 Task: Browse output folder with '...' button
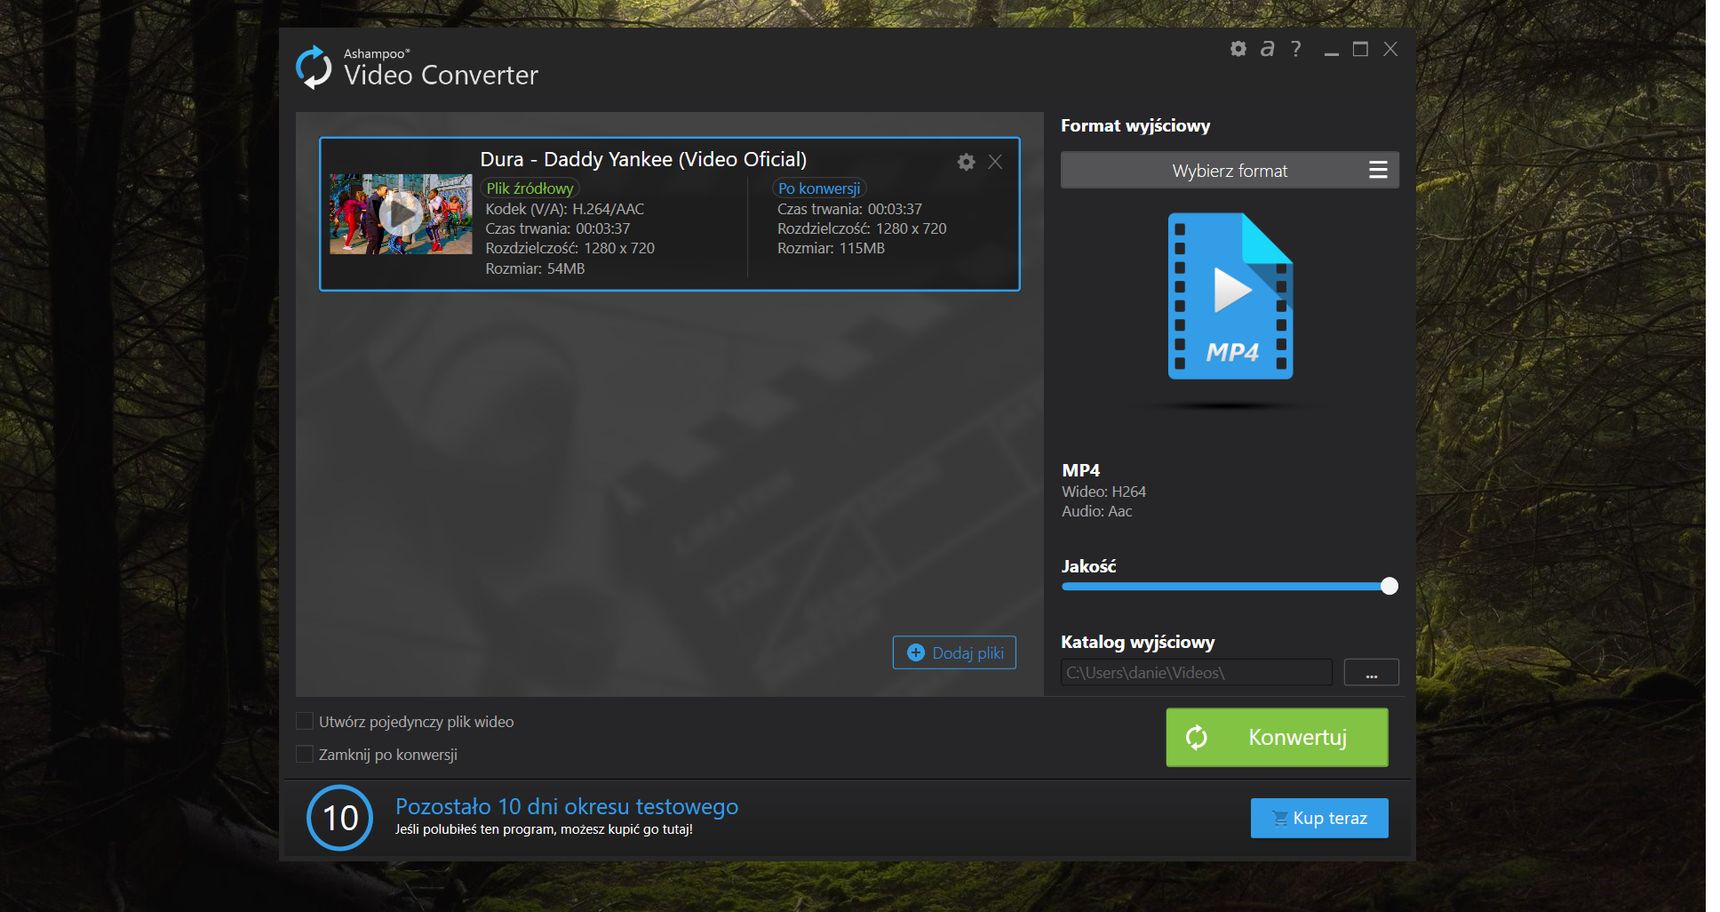pyautogui.click(x=1371, y=672)
